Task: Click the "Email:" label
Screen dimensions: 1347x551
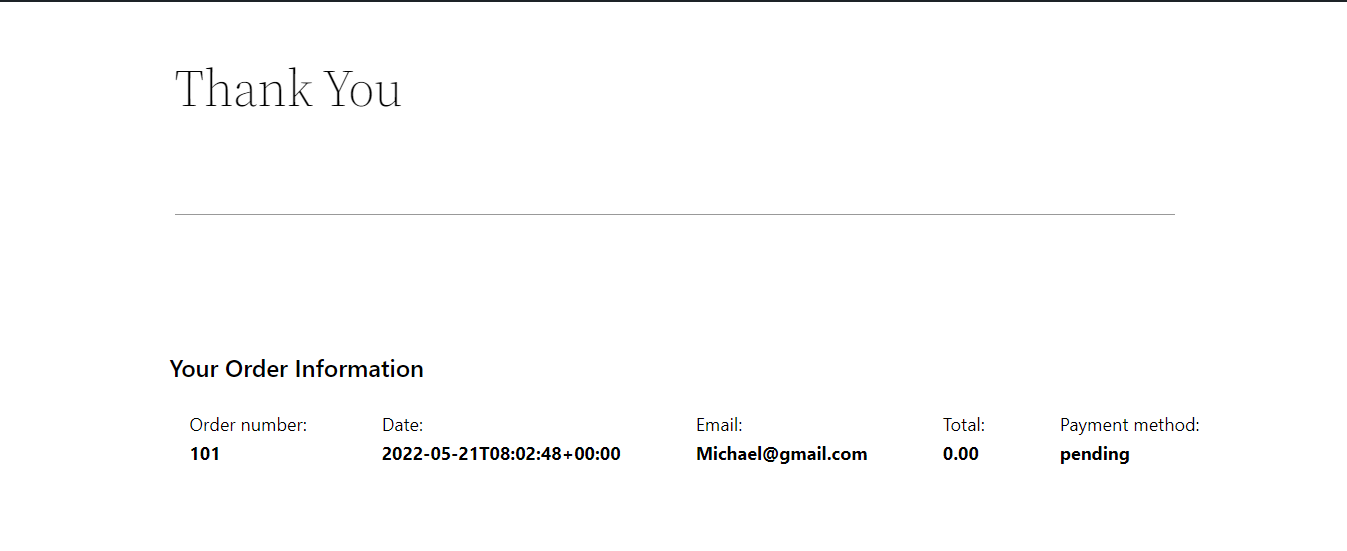Action: point(719,425)
